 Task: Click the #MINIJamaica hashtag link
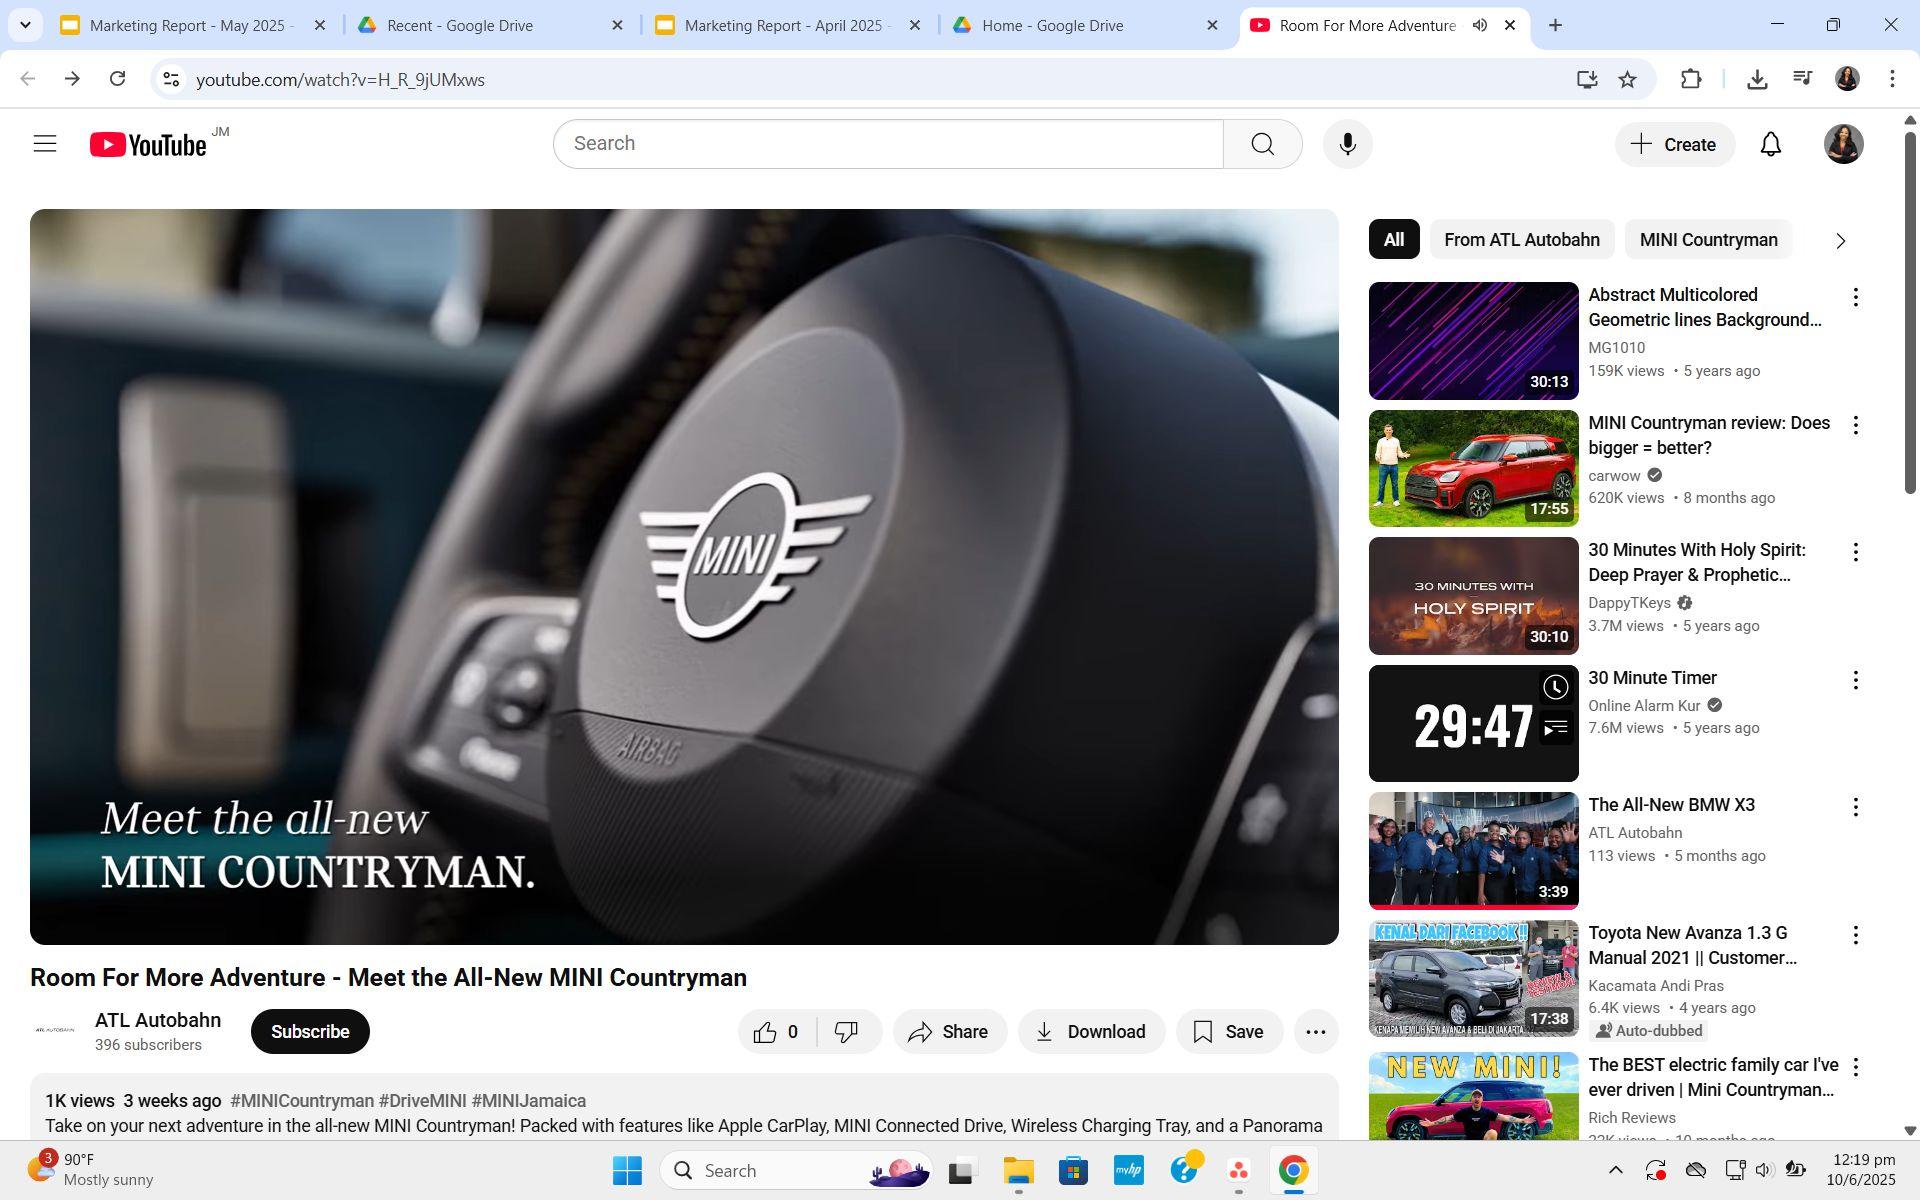point(528,1101)
